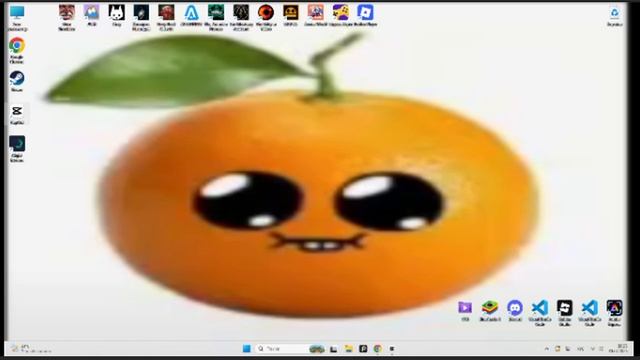Open the black square shortcut between VS Code icons
This screenshot has width=640, height=360.
pyautogui.click(x=565, y=313)
